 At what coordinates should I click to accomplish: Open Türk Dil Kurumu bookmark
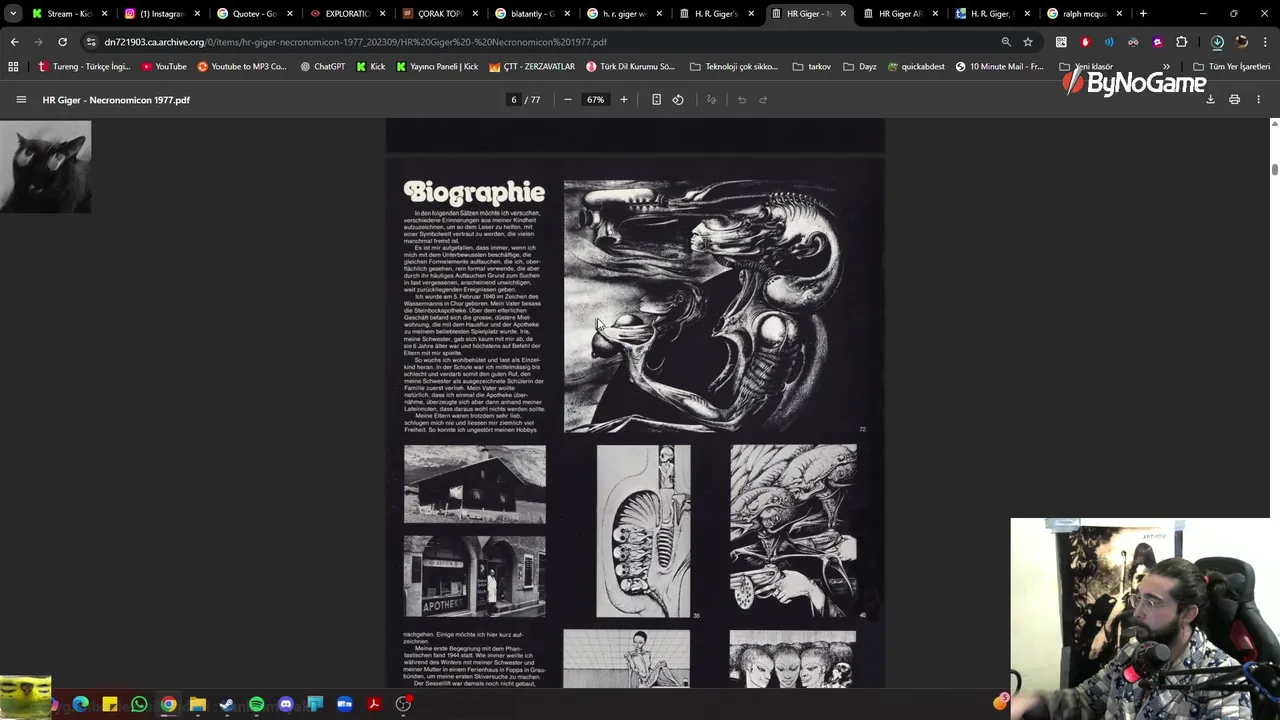[x=631, y=67]
